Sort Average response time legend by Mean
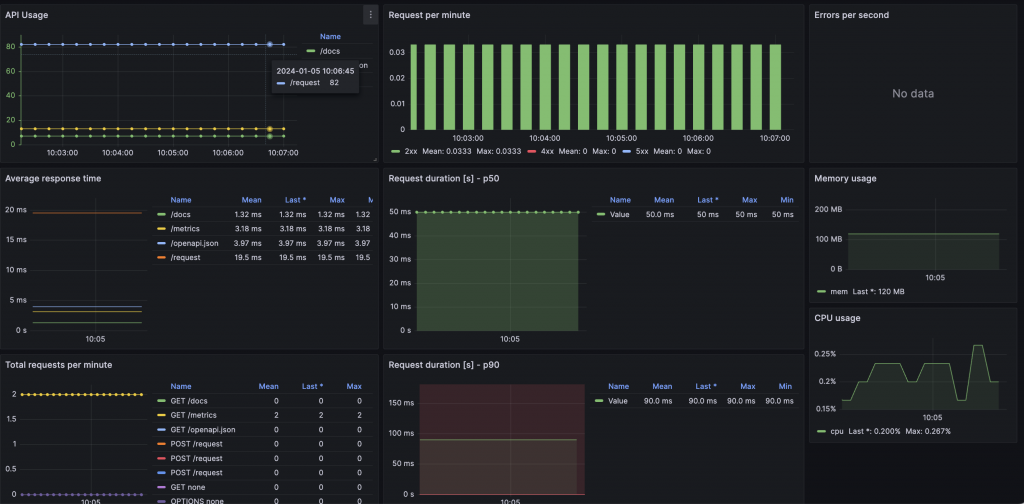Viewport: 1024px width, 504px height. point(251,200)
